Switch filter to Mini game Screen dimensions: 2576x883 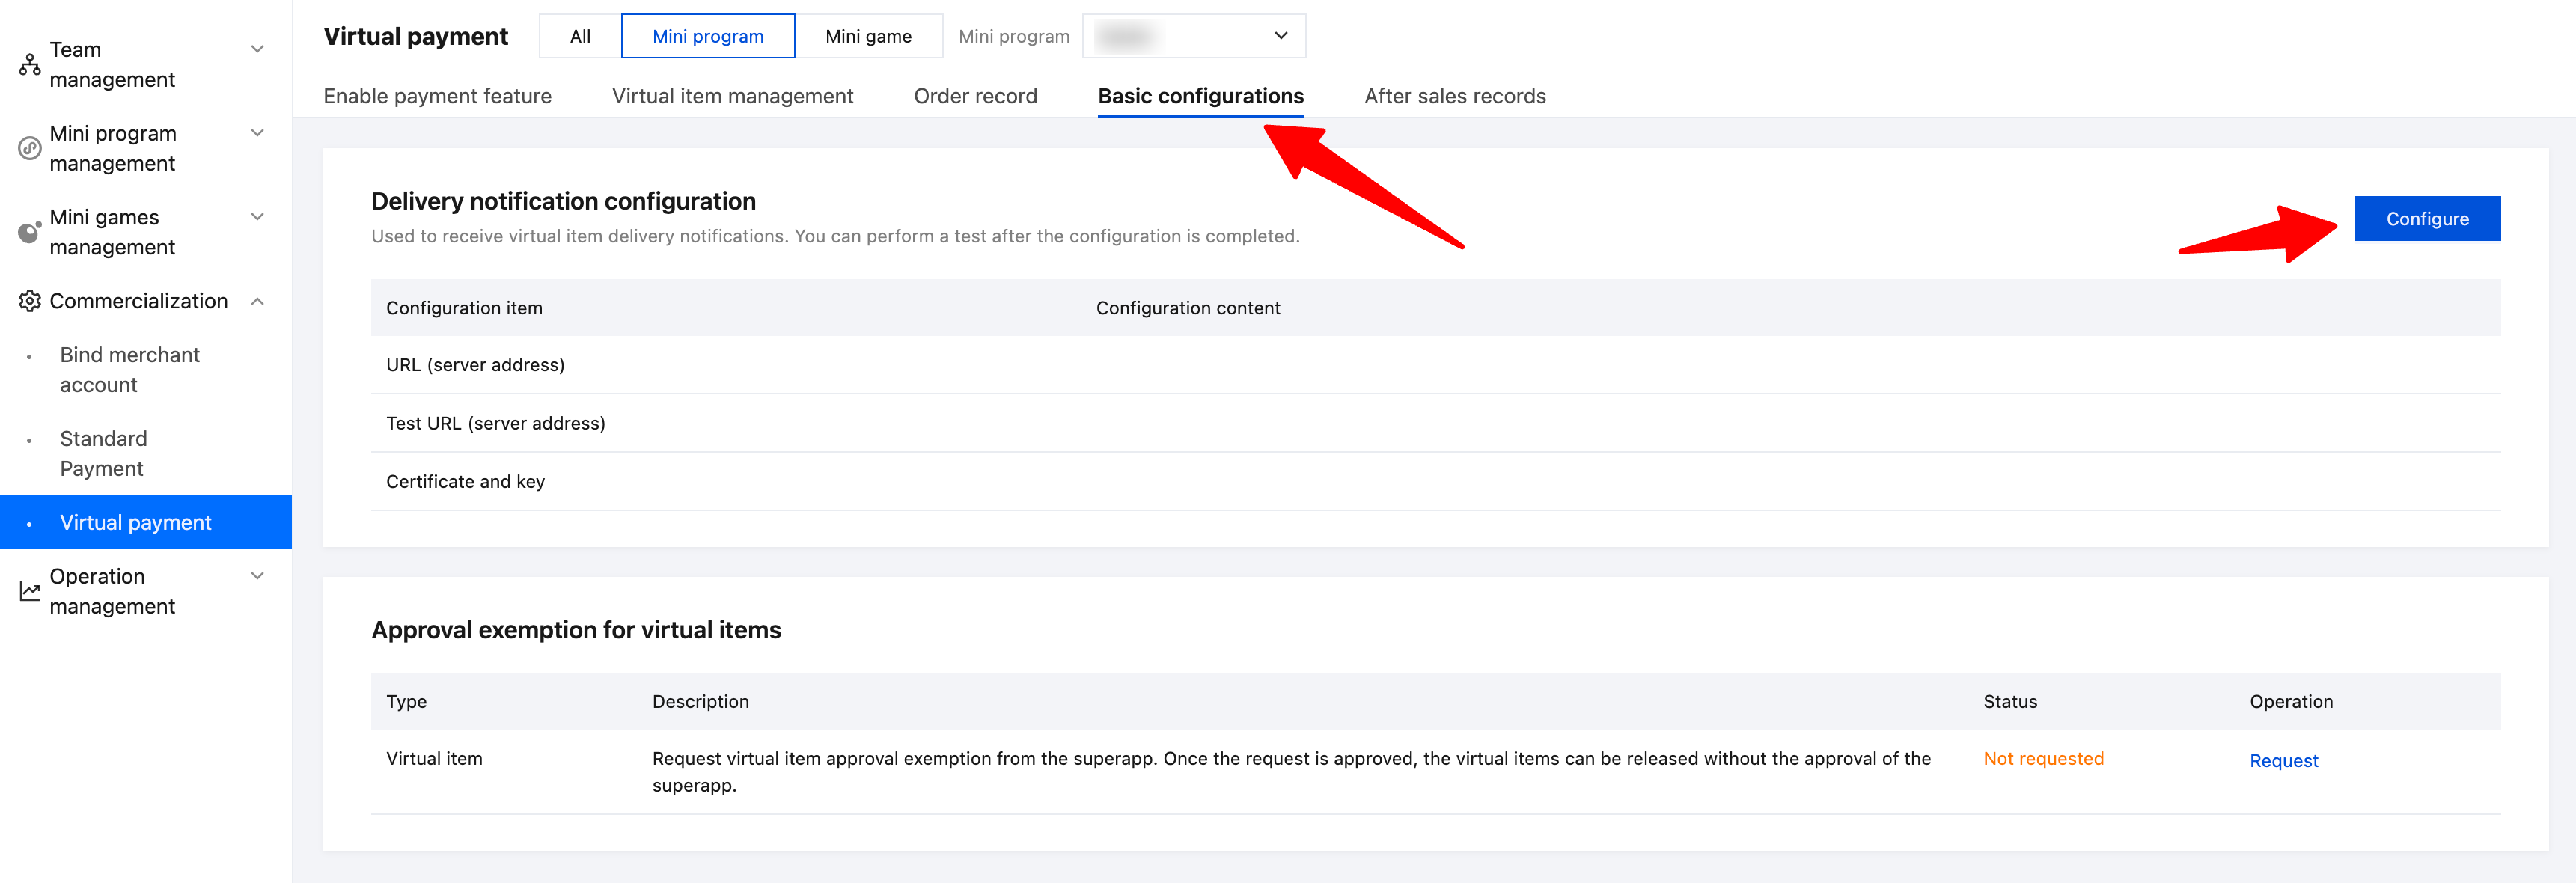[868, 36]
